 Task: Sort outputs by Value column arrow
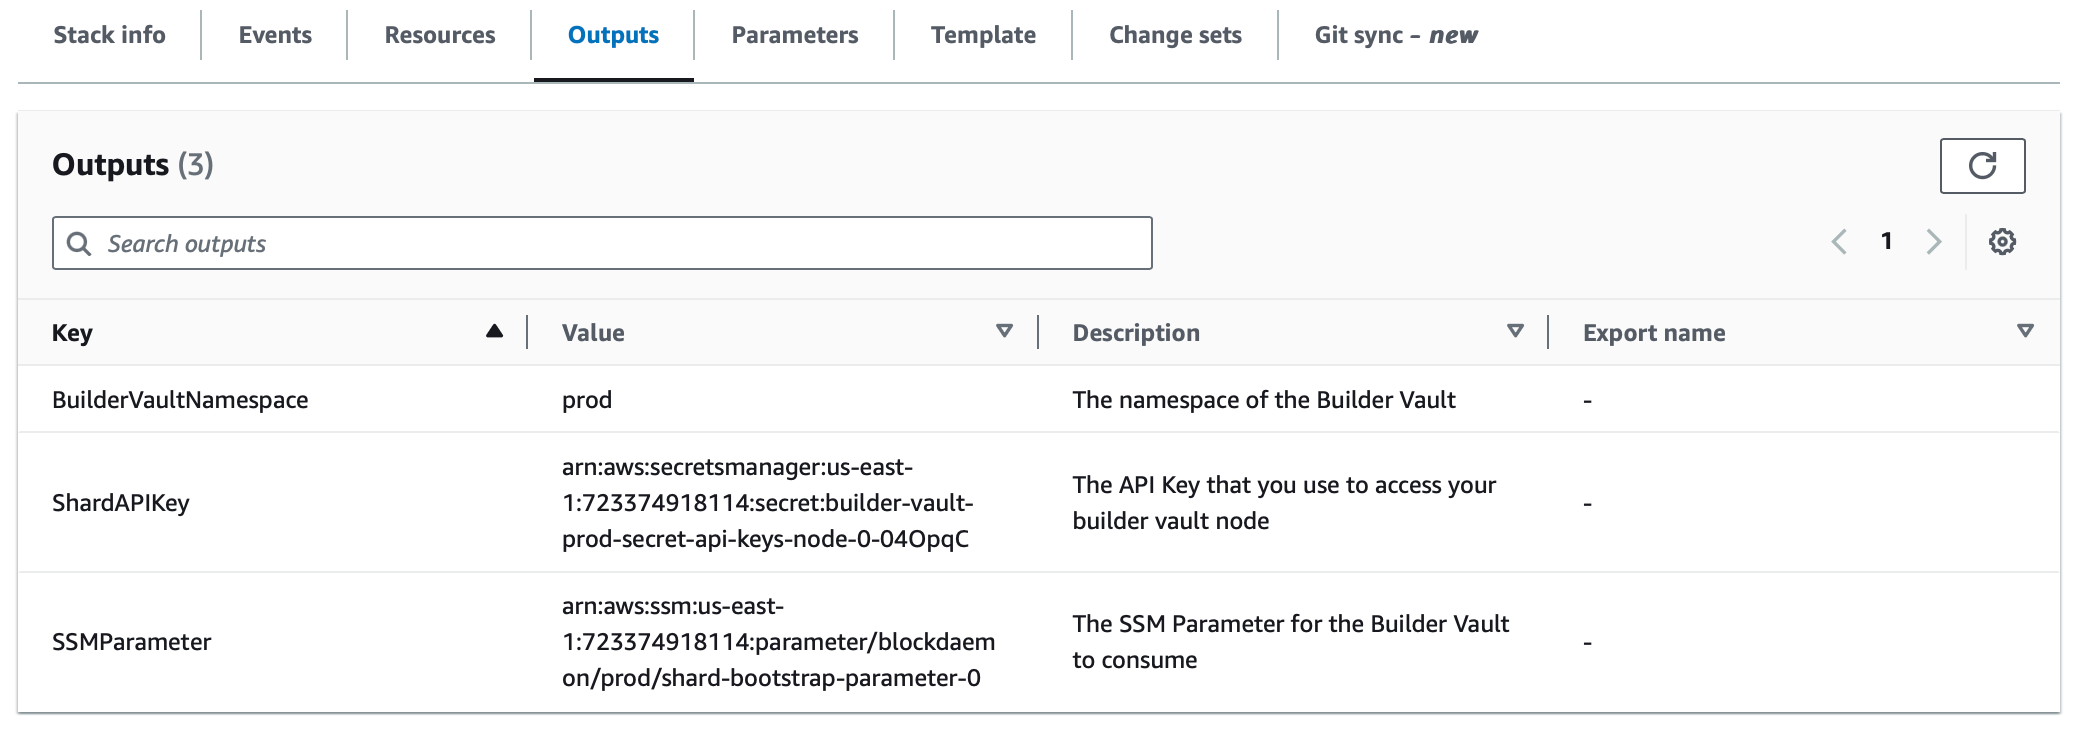(x=1004, y=332)
